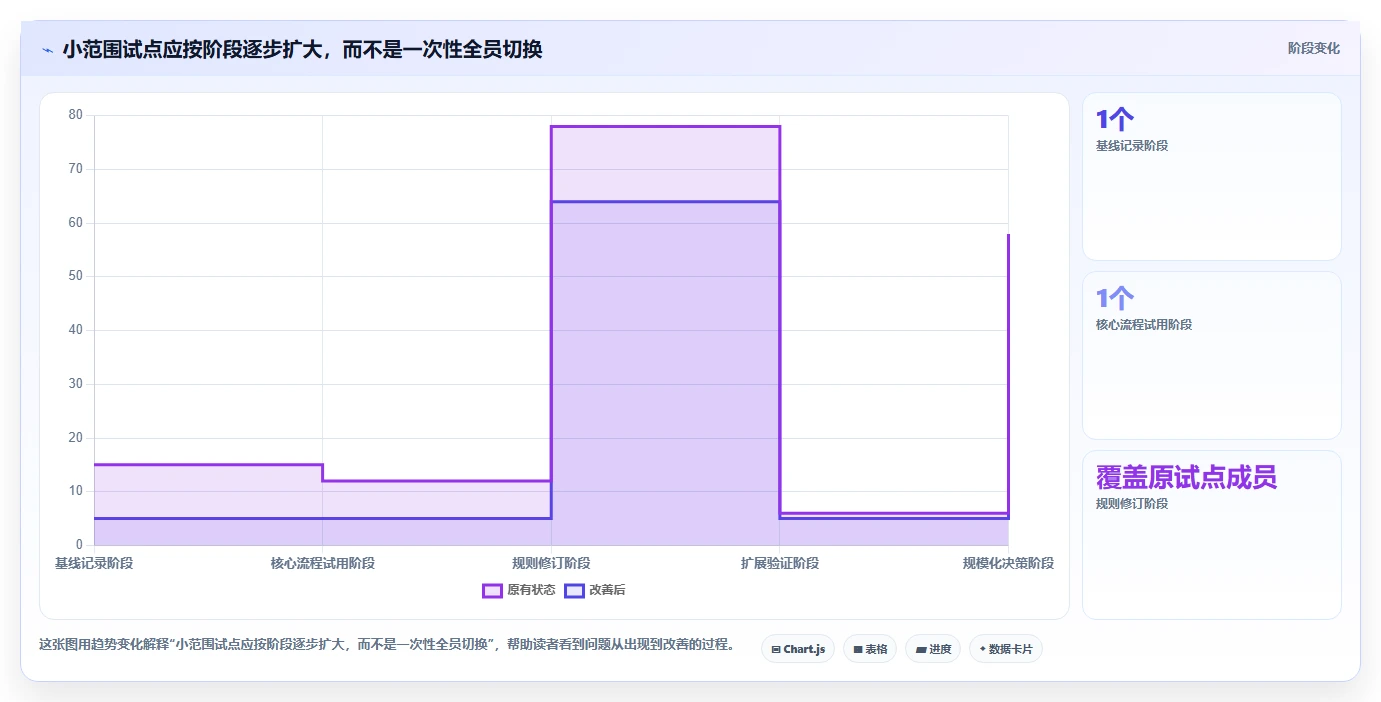Click the 阶段变化 label in header

[1313, 48]
